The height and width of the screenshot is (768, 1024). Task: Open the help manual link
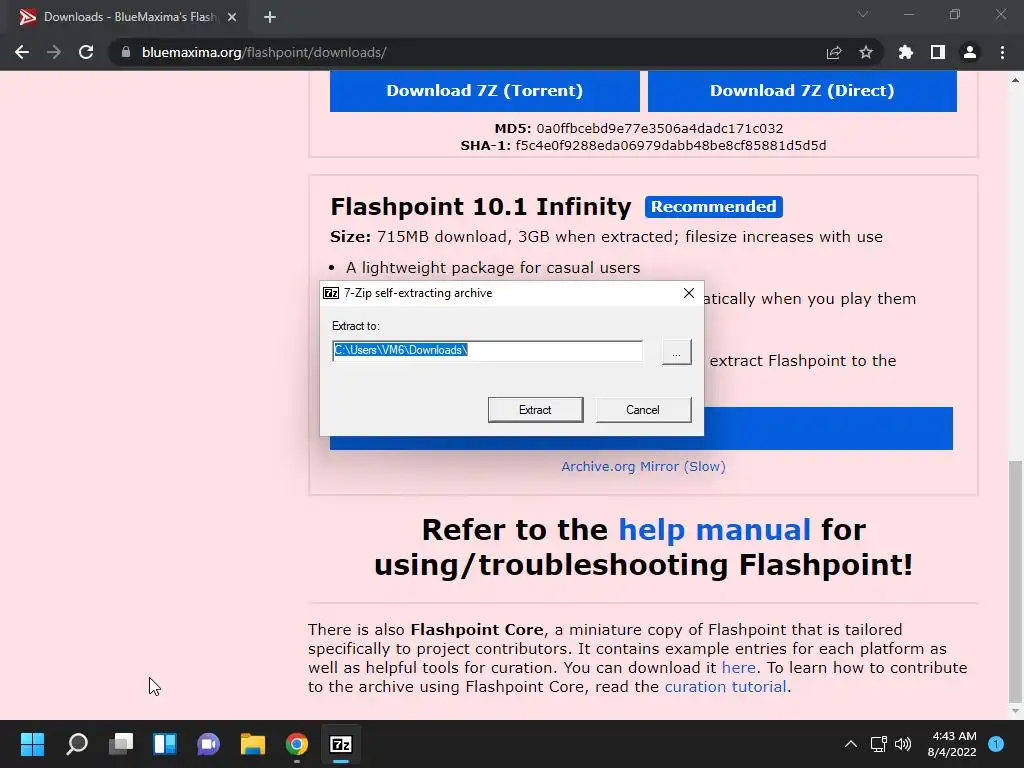(714, 529)
